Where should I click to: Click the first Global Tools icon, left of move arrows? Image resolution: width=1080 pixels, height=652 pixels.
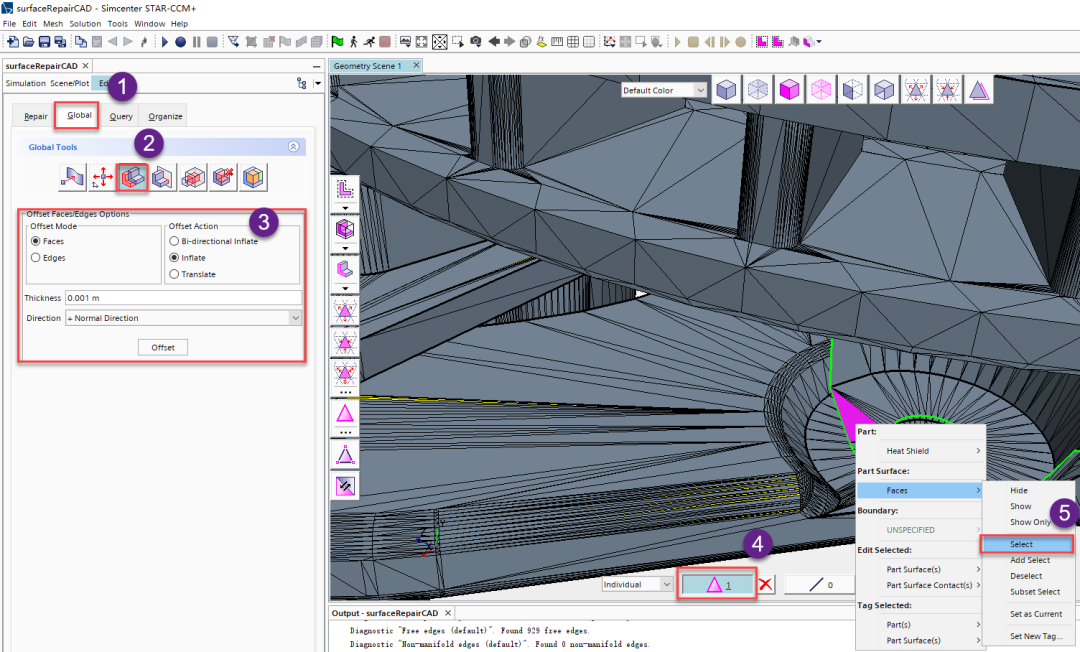72,178
